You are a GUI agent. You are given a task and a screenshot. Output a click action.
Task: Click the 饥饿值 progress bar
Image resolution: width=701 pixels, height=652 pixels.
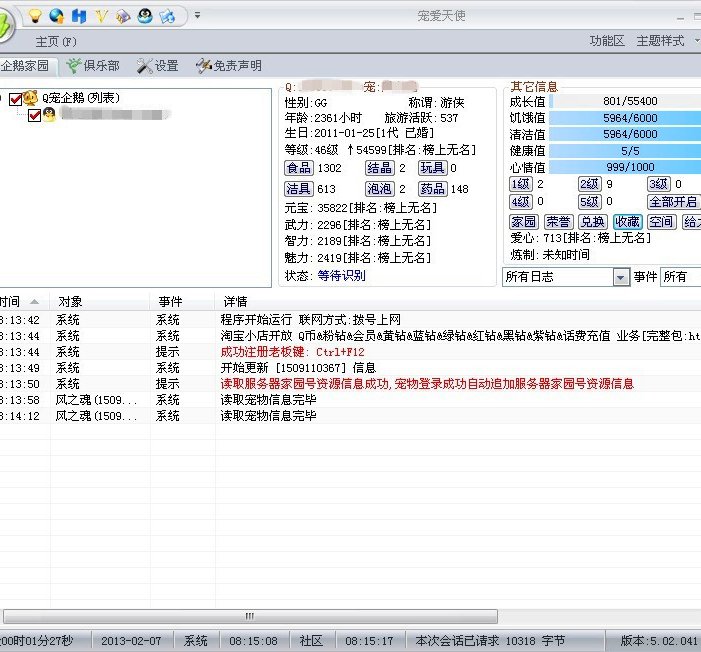tap(625, 118)
